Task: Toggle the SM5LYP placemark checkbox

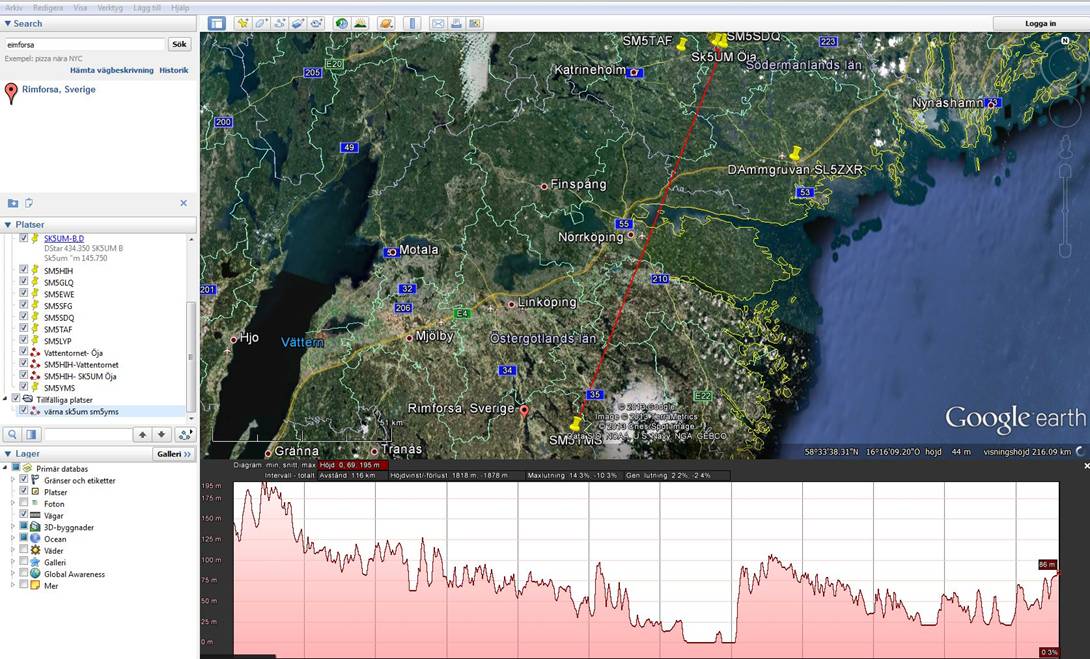Action: click(x=24, y=340)
